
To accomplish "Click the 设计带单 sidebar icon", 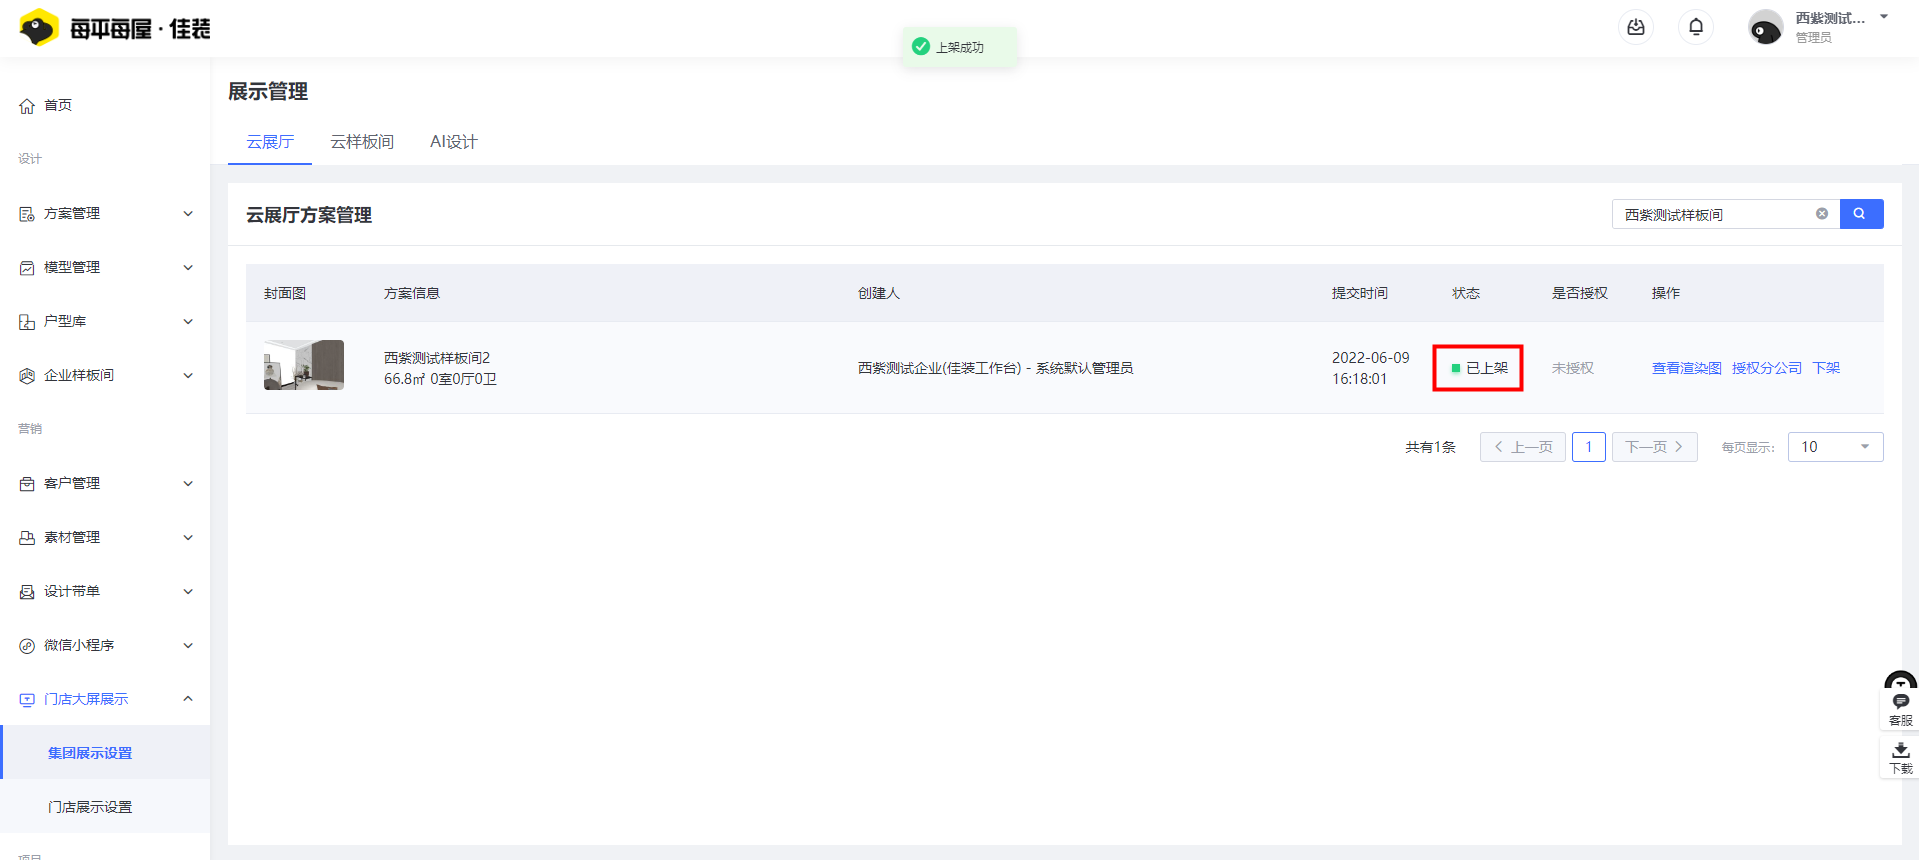I will pyautogui.click(x=27, y=592).
